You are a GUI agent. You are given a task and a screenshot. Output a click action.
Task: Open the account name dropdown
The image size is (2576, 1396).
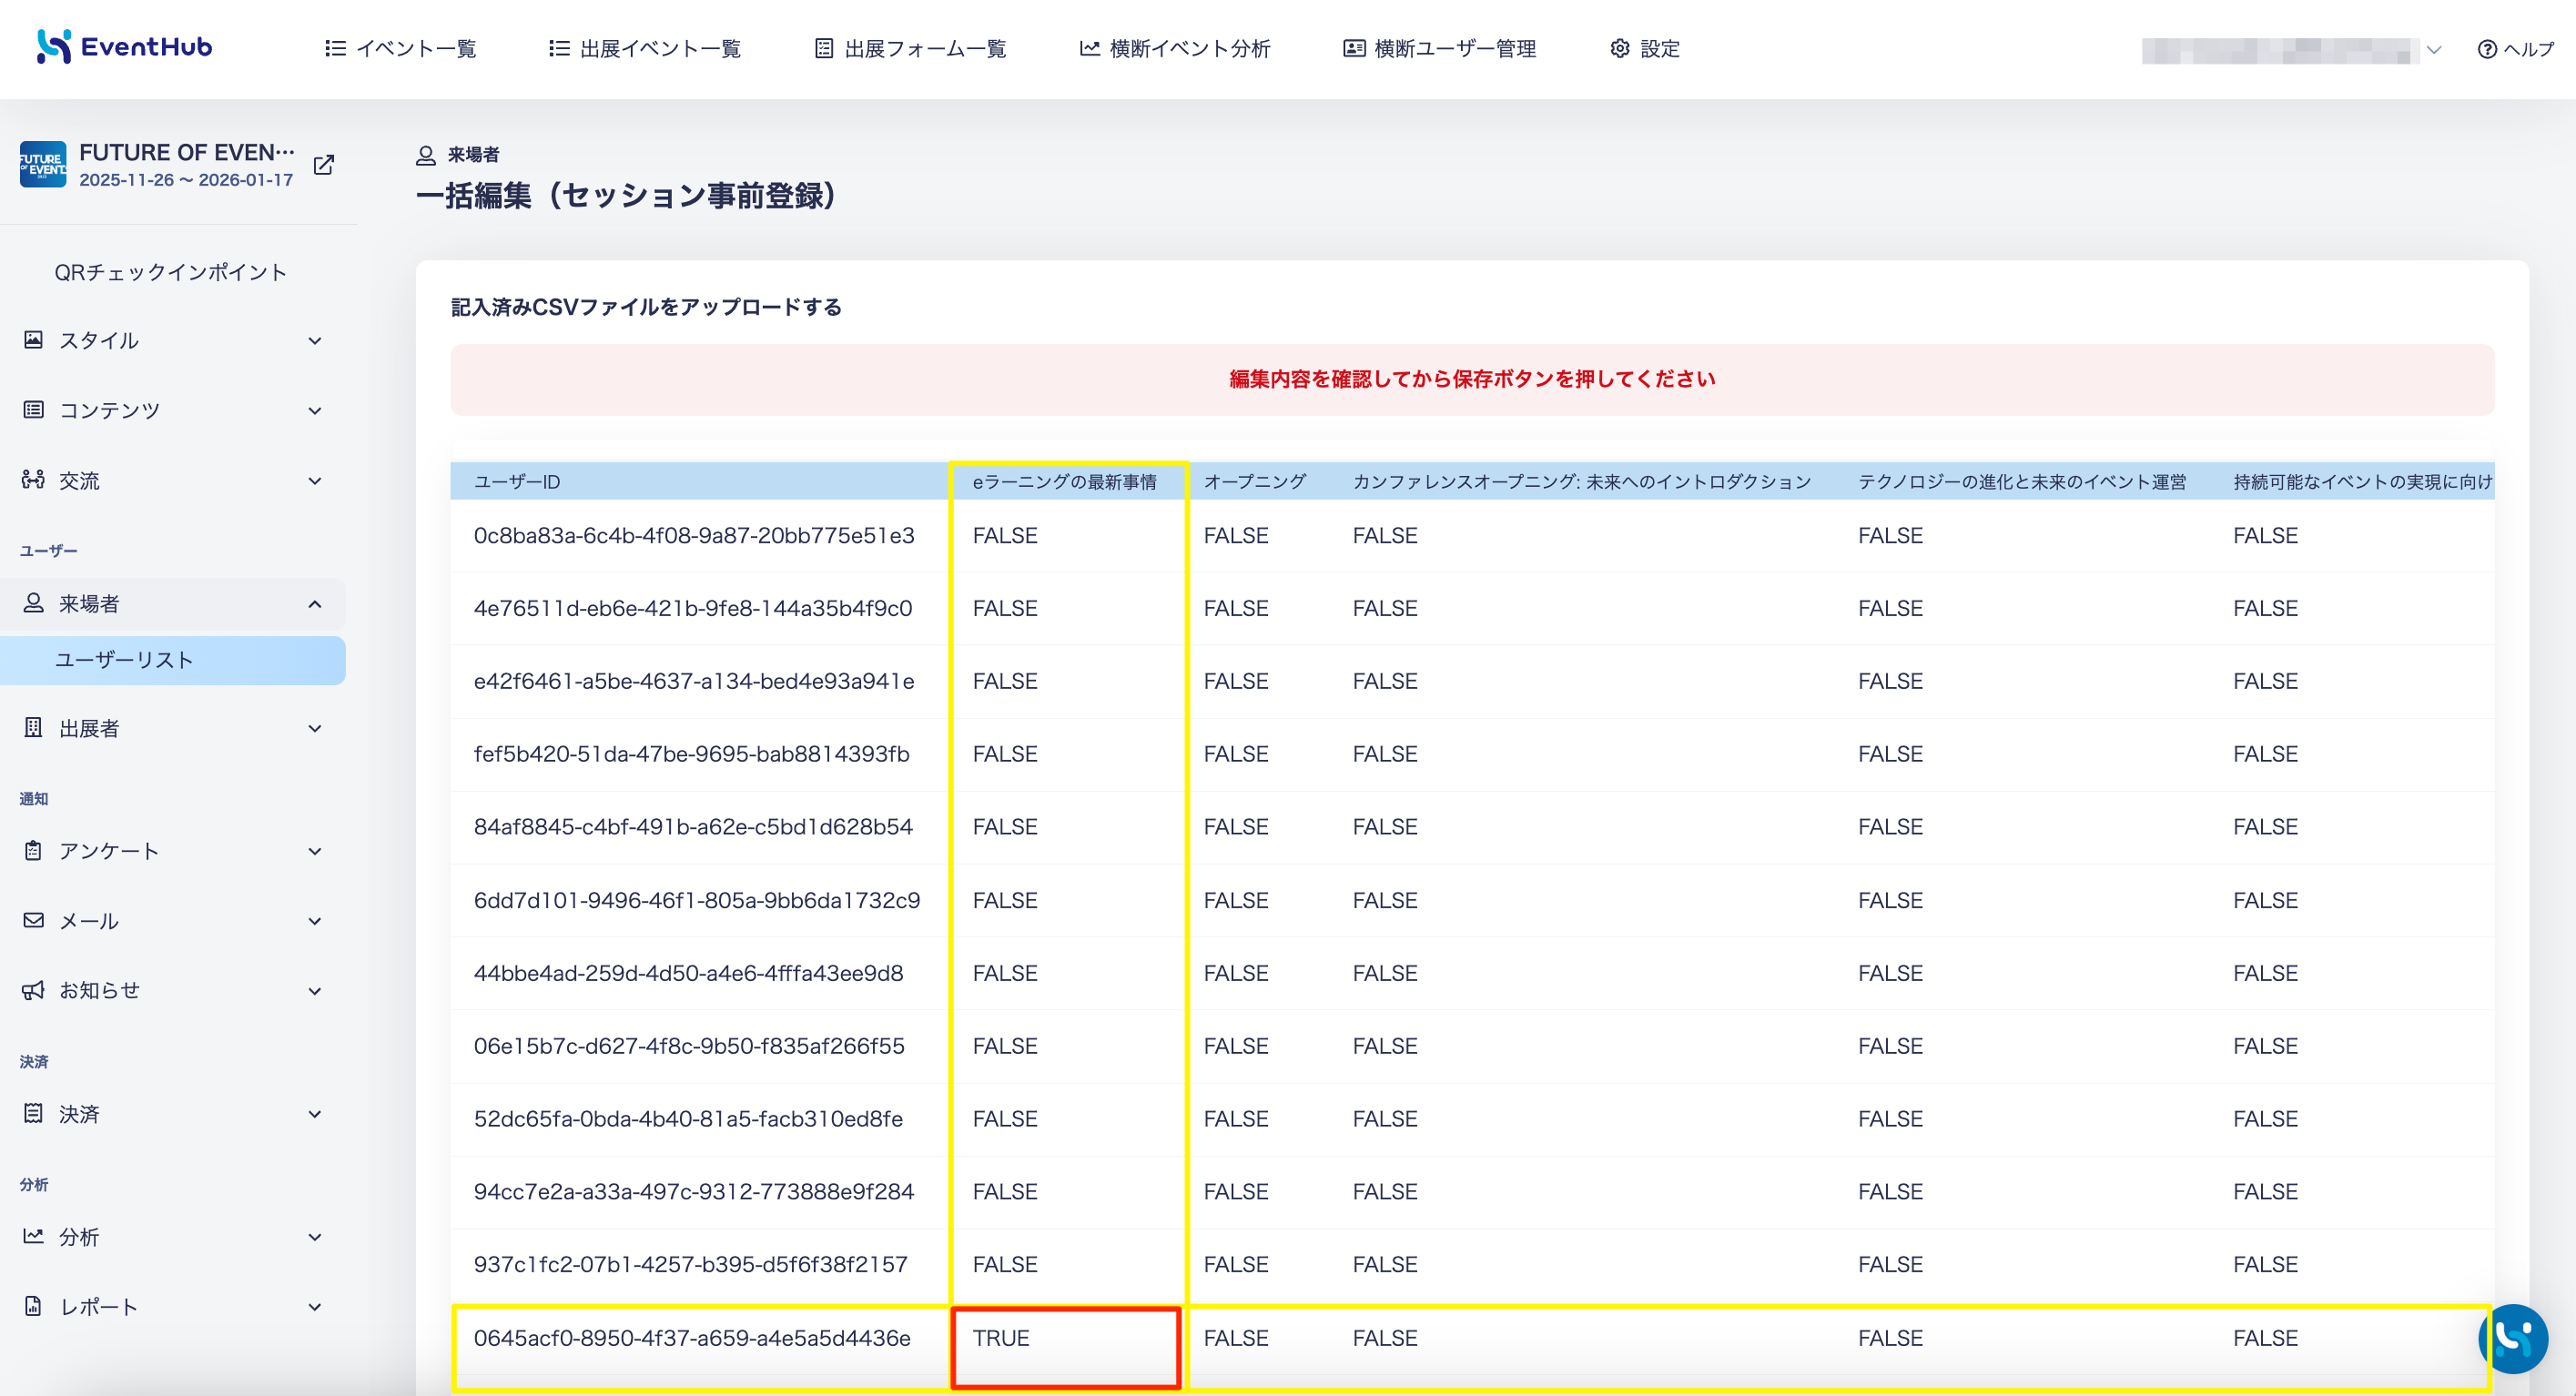[2292, 50]
